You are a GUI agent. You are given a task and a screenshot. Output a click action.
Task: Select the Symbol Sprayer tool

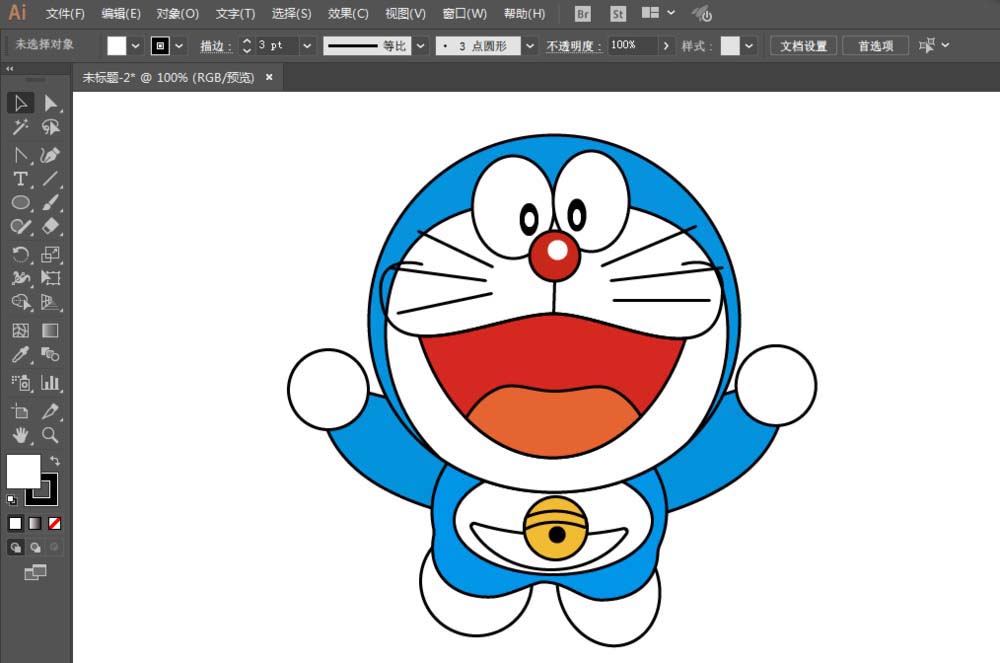pos(20,382)
